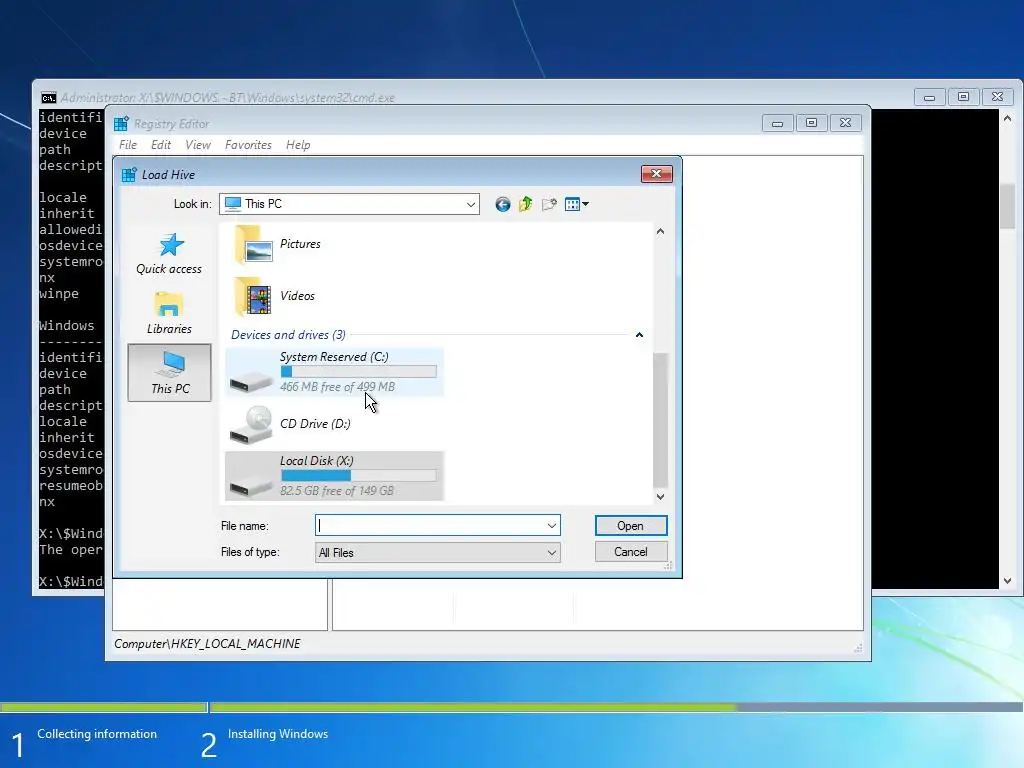Image resolution: width=1024 pixels, height=768 pixels.
Task: Open the Files of type drop-down
Action: 438,552
